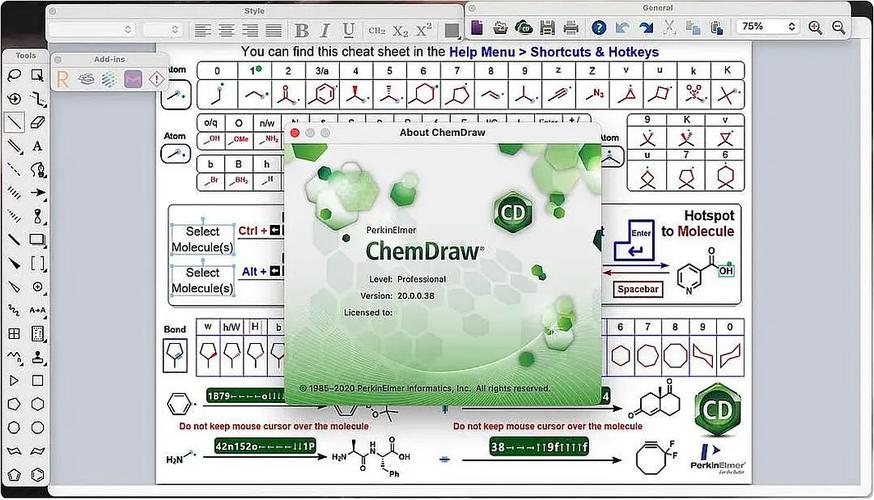The image size is (874, 500).
Task: Select the Table tool
Action: pyautogui.click(x=14, y=333)
